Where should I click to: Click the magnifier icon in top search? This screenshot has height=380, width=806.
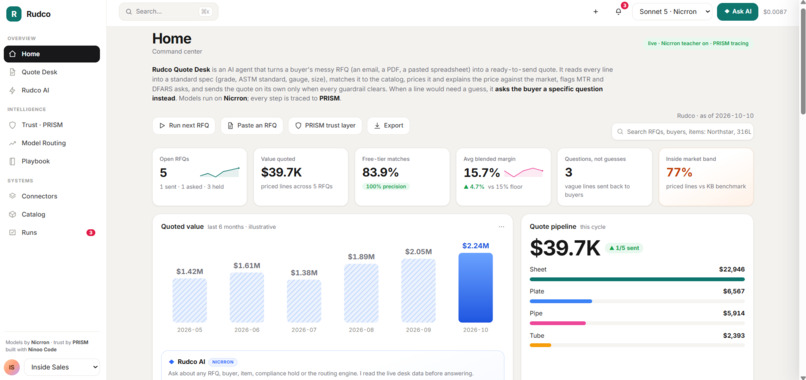(x=129, y=11)
